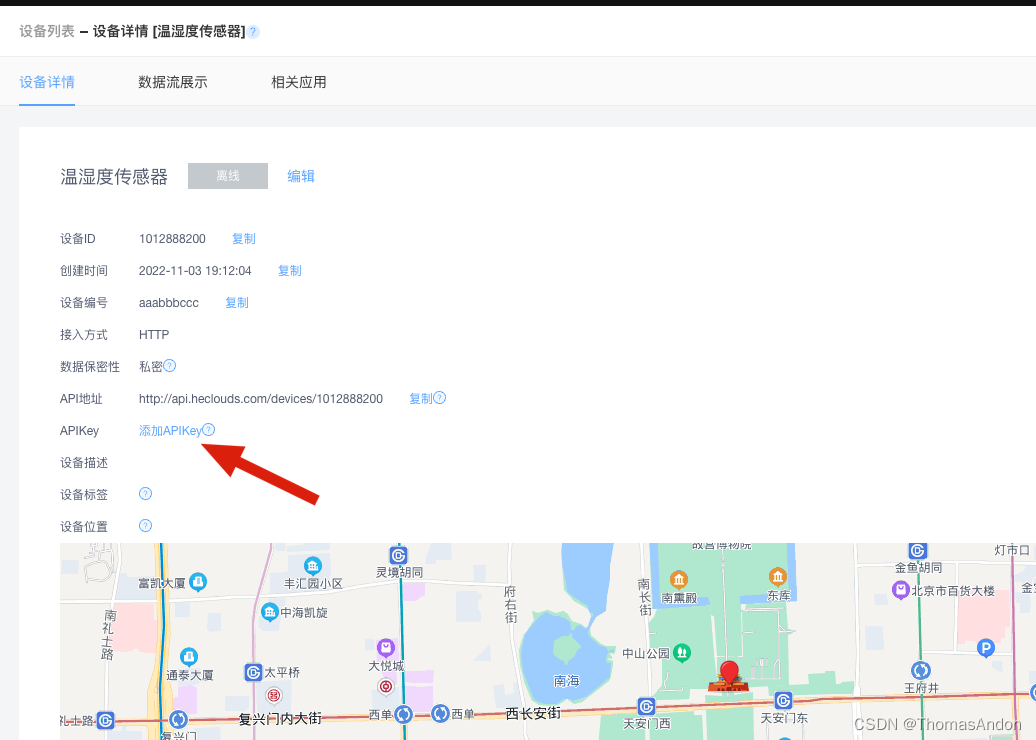This screenshot has height=740, width=1036.
Task: Copy the API address with its 复制 link
Action: pyautogui.click(x=420, y=397)
